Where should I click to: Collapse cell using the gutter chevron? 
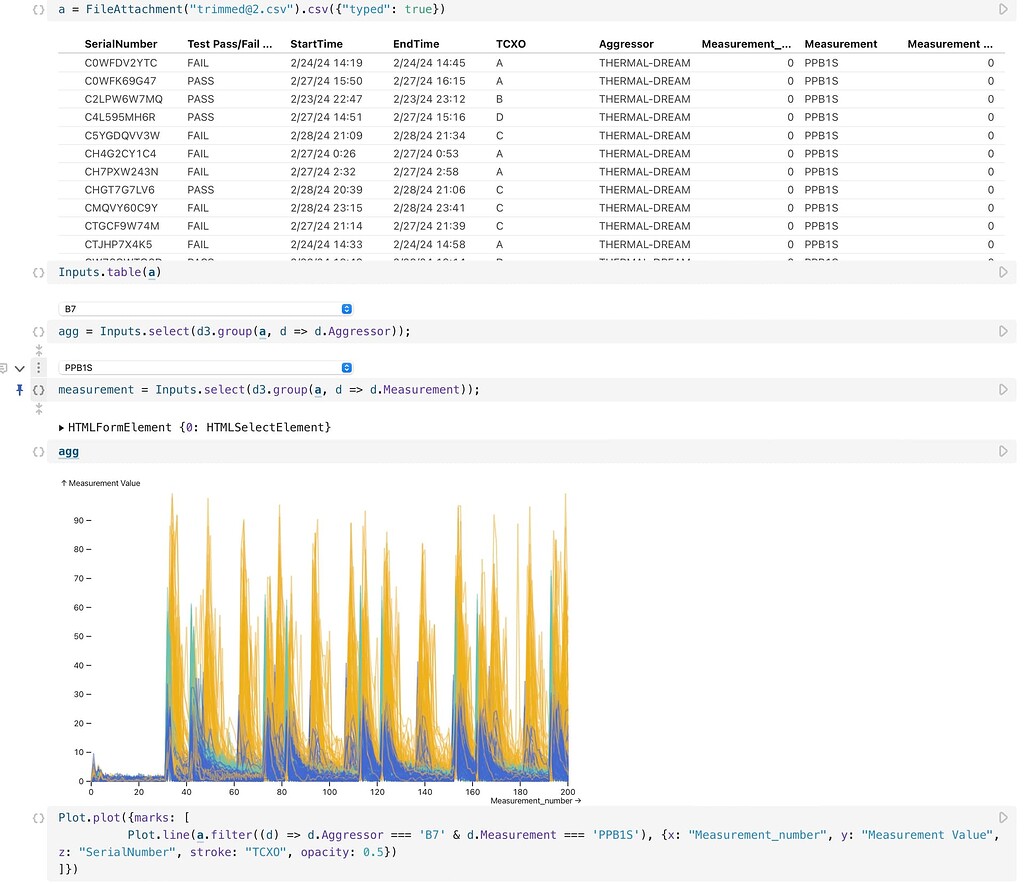(19, 368)
